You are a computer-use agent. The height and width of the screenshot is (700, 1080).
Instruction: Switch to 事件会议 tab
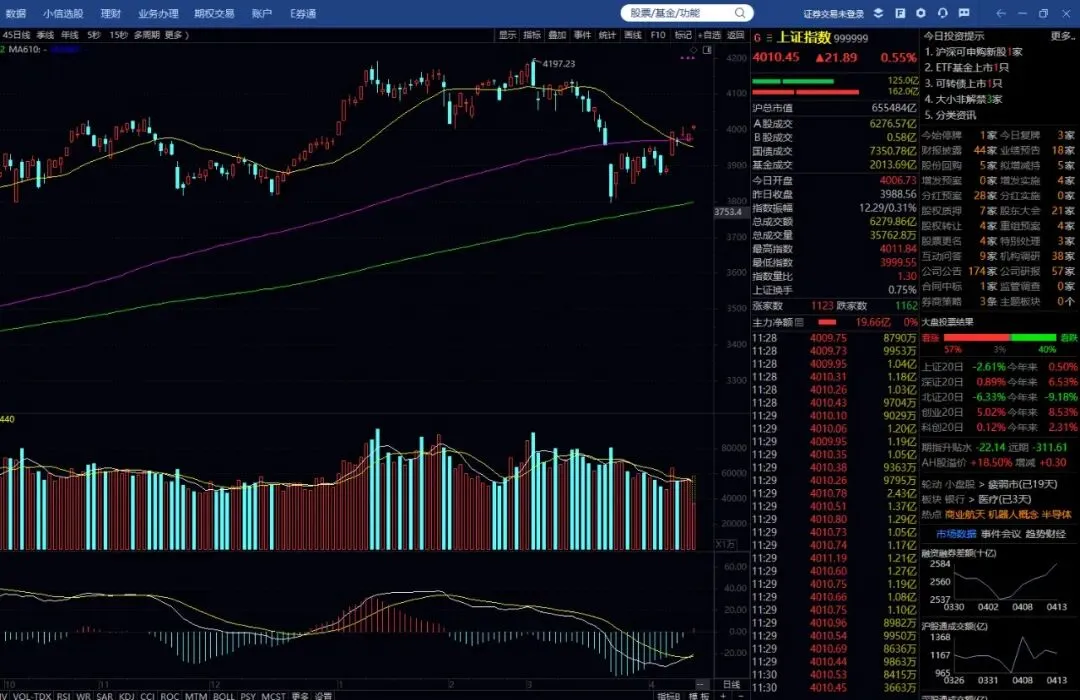coord(1001,534)
